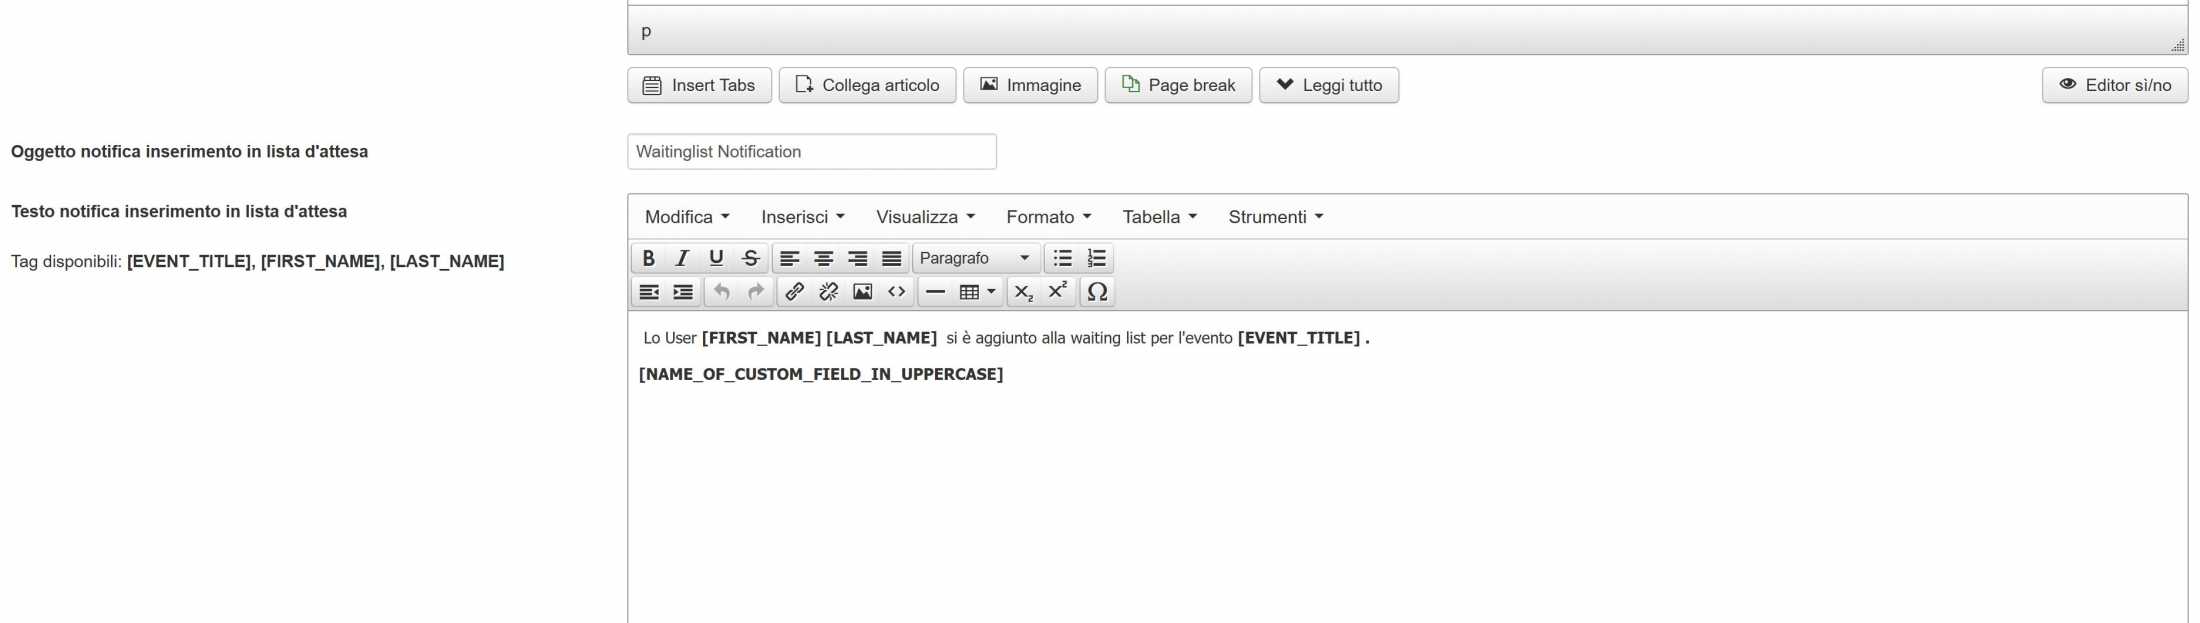
Task: Click the Collega articolo button
Action: tap(867, 85)
